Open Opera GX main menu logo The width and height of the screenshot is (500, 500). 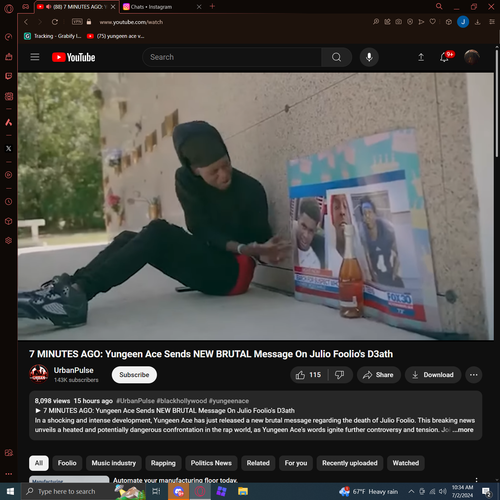click(x=9, y=8)
